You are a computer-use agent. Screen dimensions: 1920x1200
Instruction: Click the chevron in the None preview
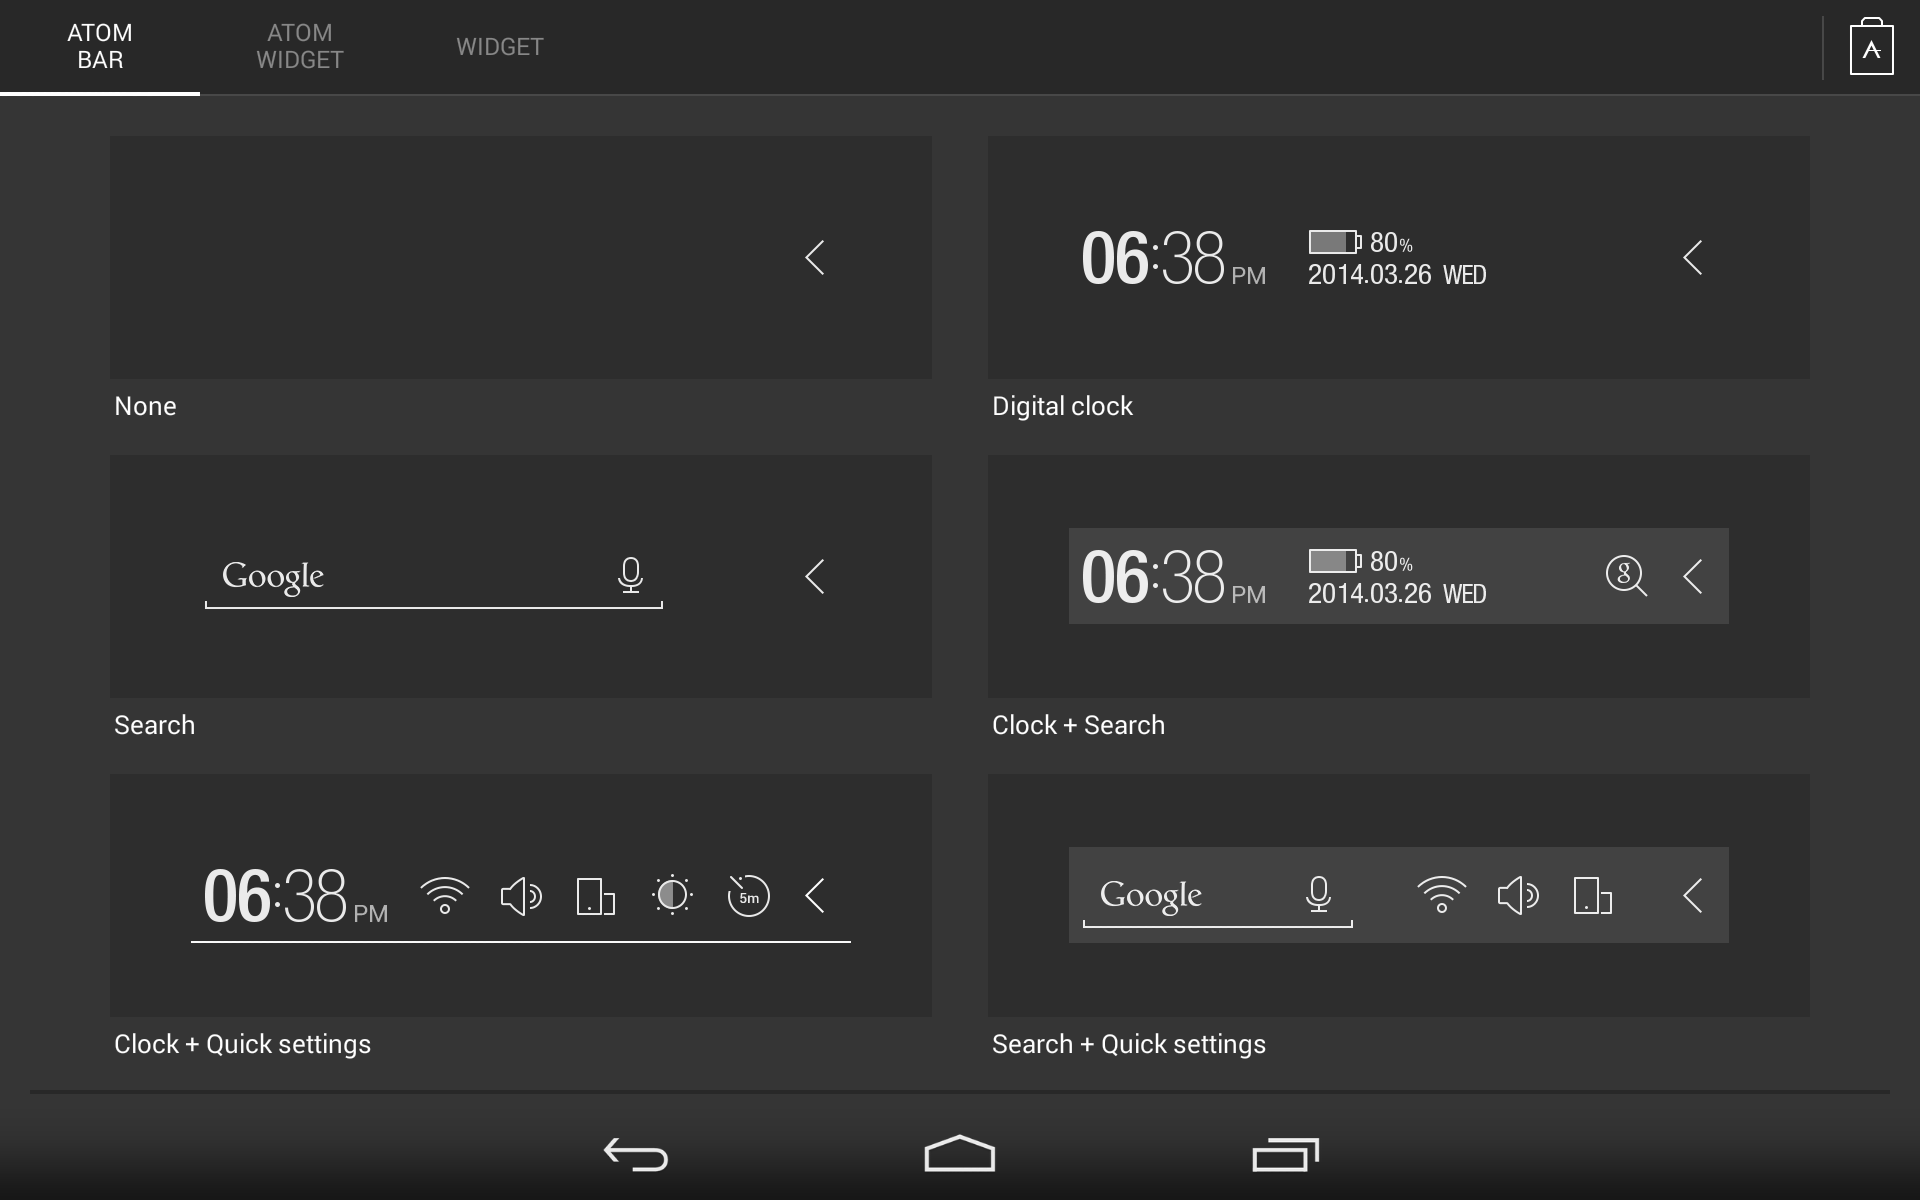pos(815,257)
